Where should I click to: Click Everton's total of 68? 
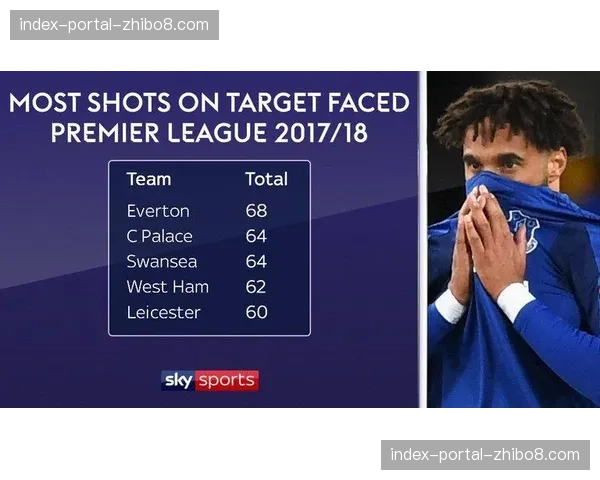pyautogui.click(x=257, y=211)
